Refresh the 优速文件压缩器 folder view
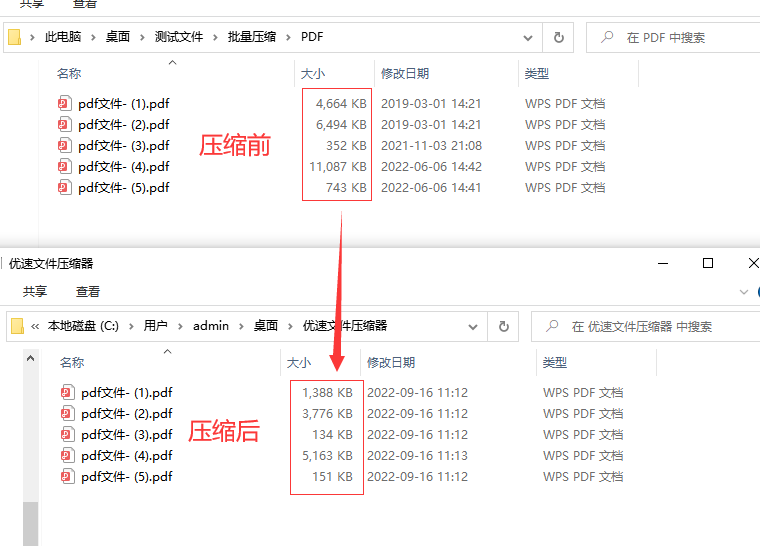This screenshot has width=760, height=546. [x=504, y=326]
